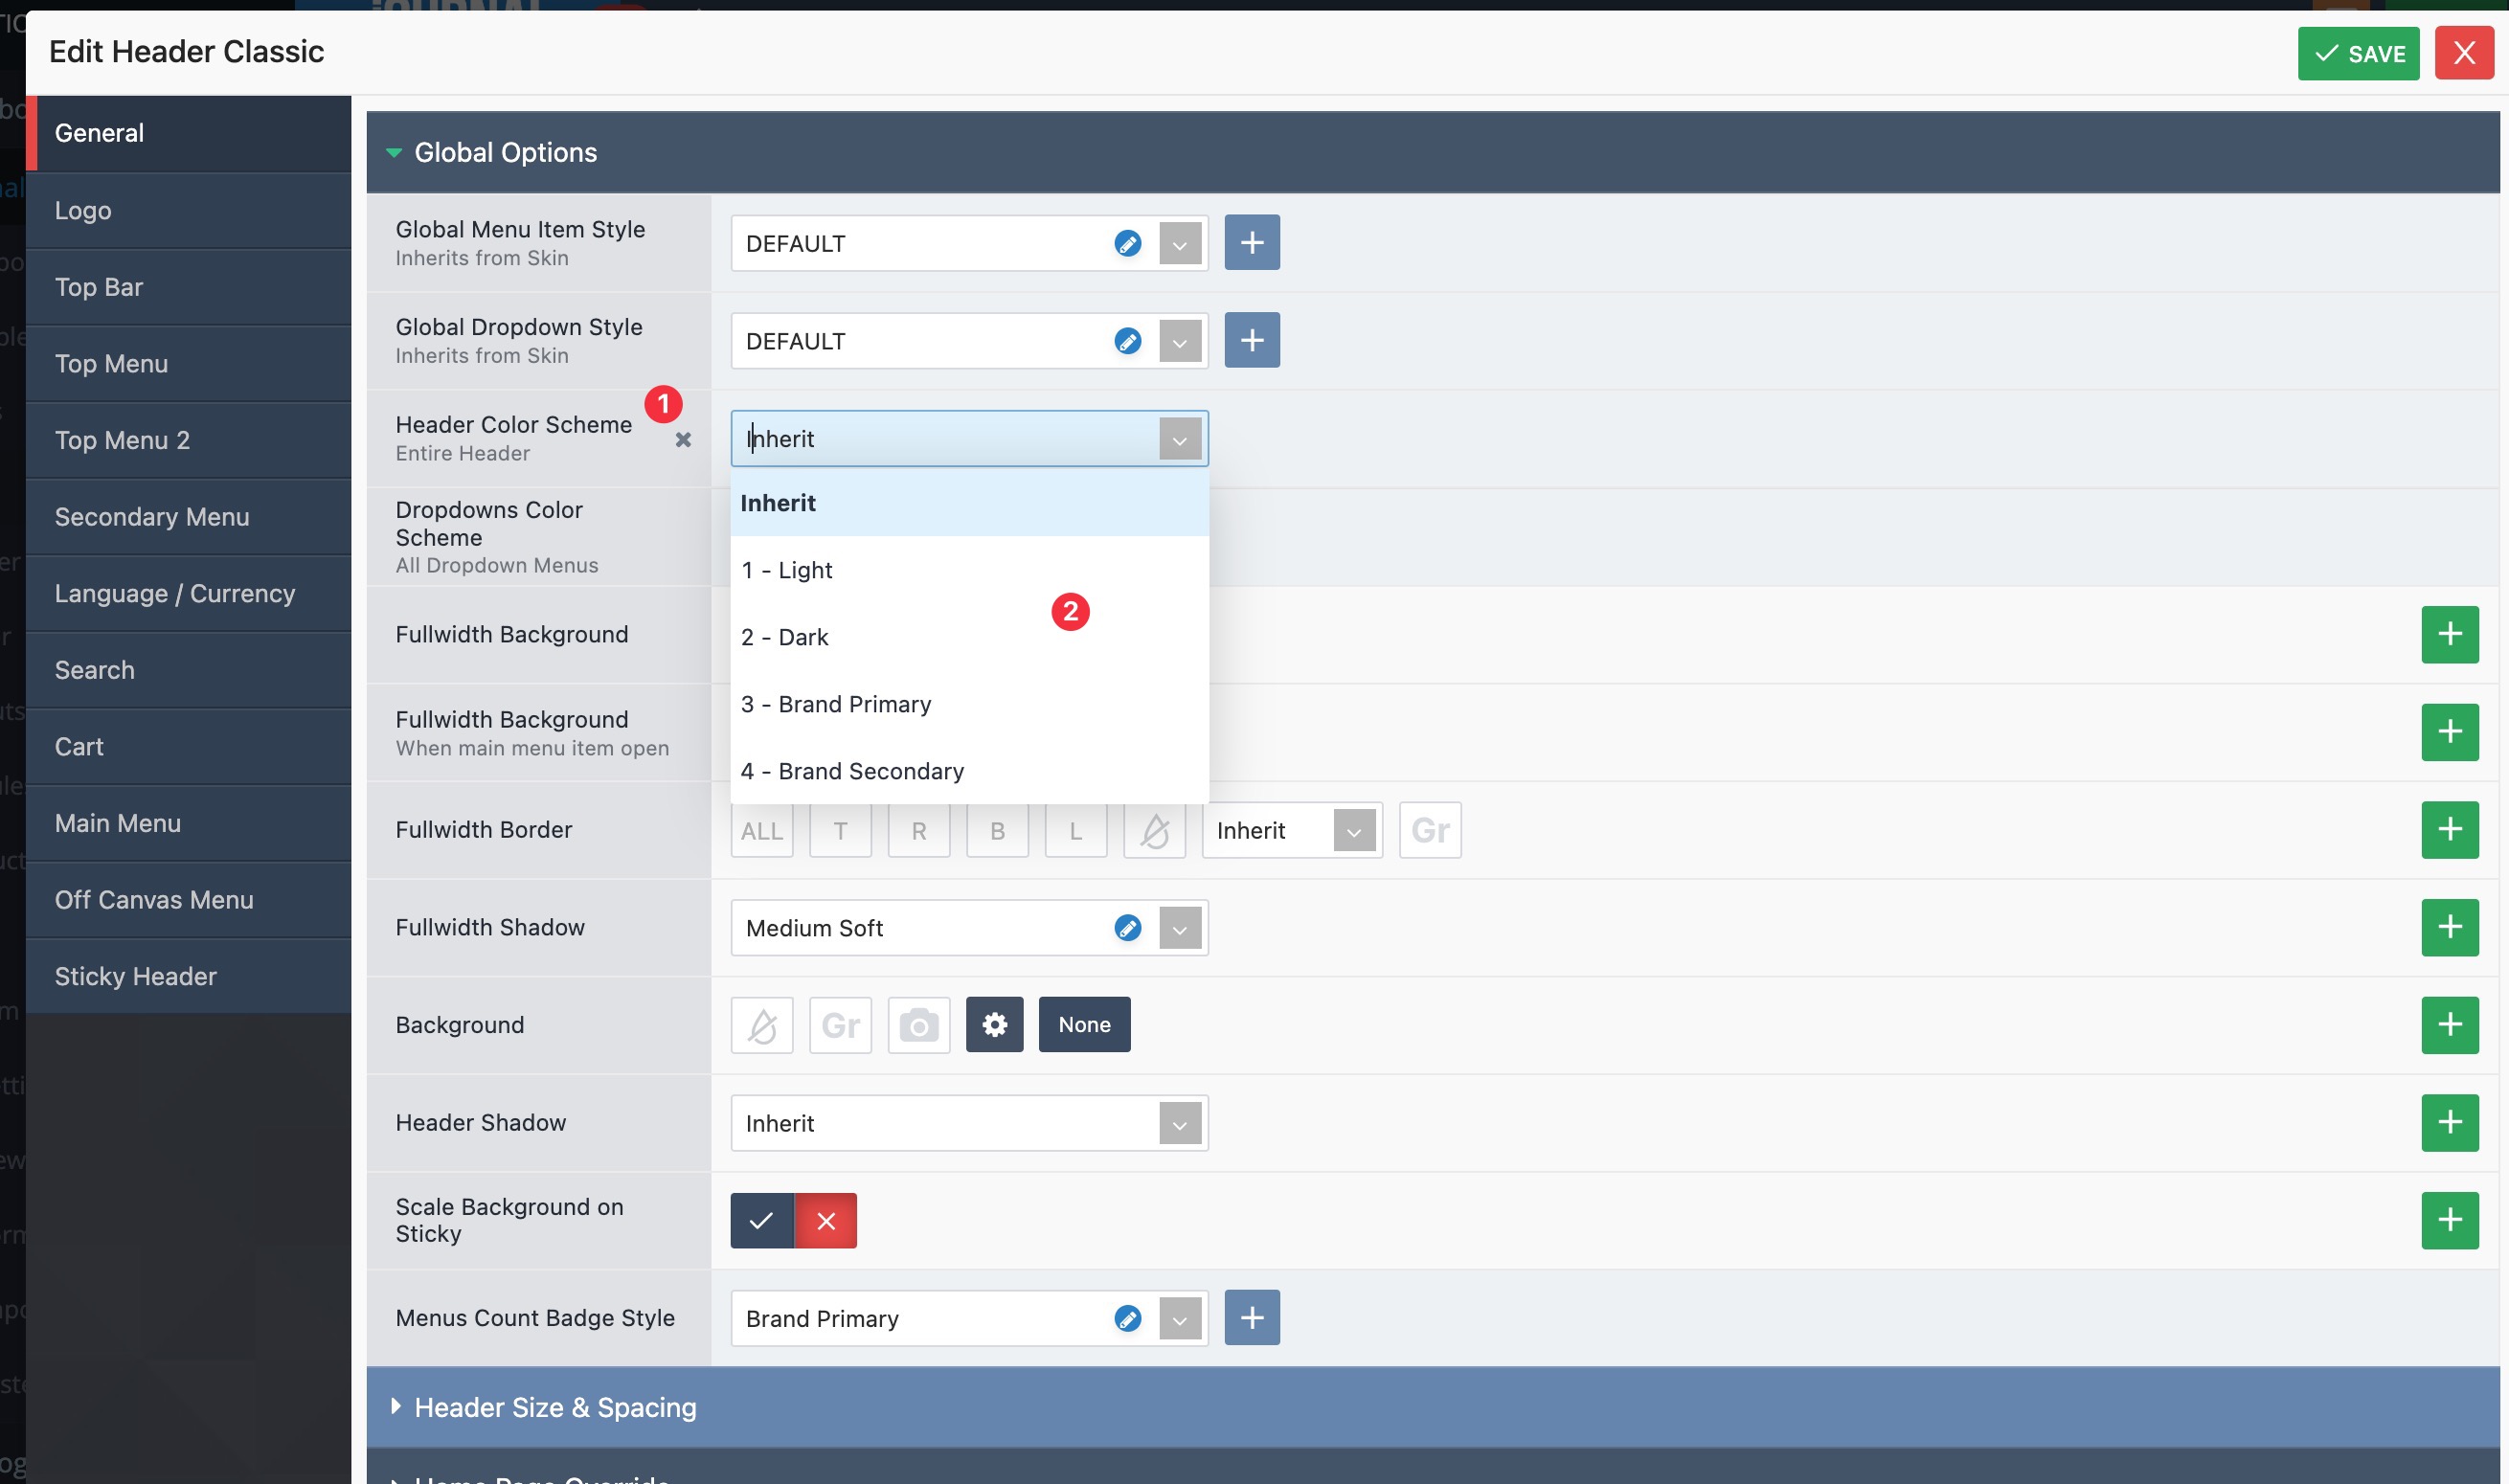Open the Top Menu 2 tab
This screenshot has width=2509, height=1484.
tap(188, 440)
